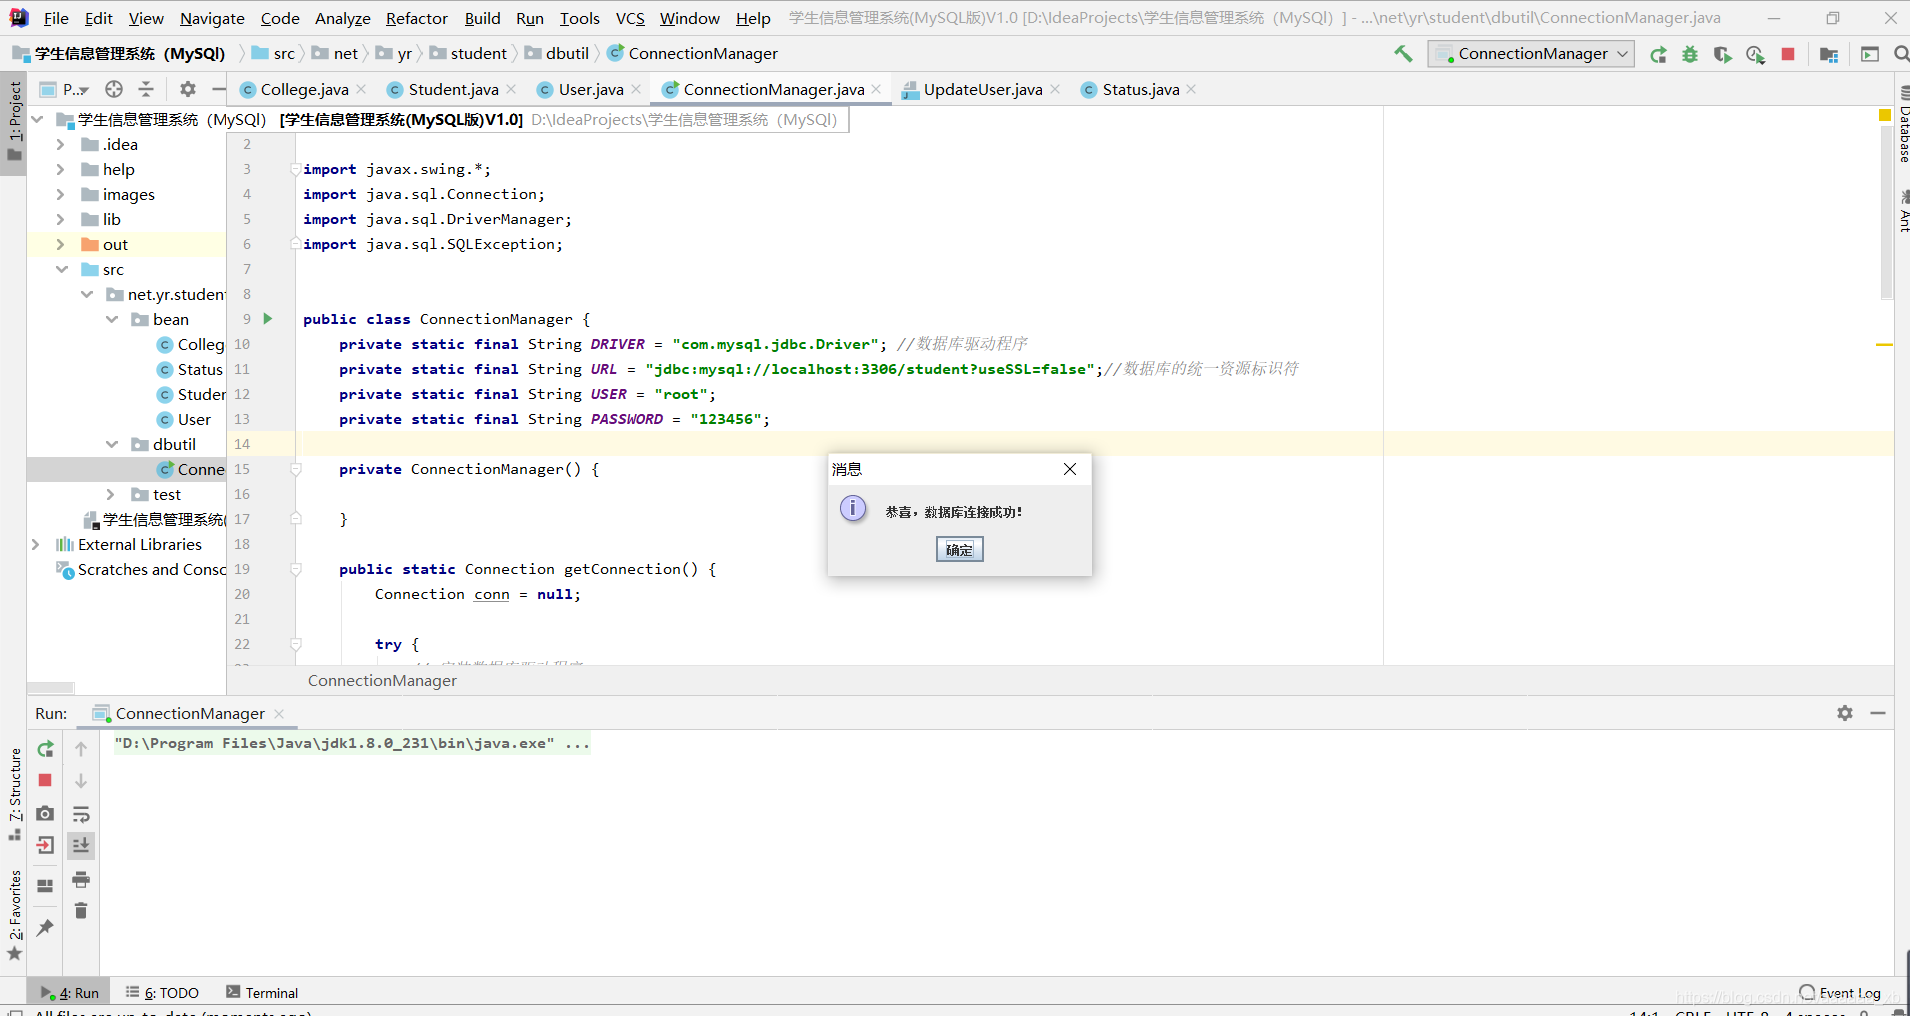Viewport: 1910px width, 1016px height.
Task: Open 6: TODO tool window
Action: tap(162, 992)
